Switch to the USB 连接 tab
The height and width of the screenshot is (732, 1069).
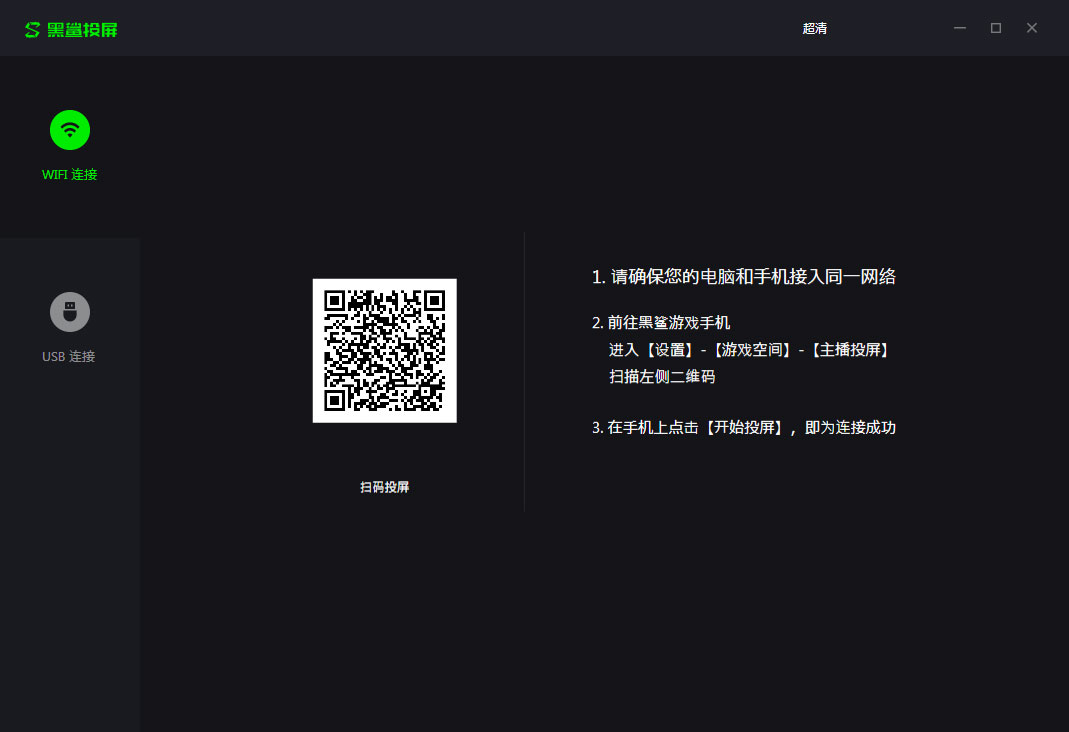pyautogui.click(x=69, y=327)
